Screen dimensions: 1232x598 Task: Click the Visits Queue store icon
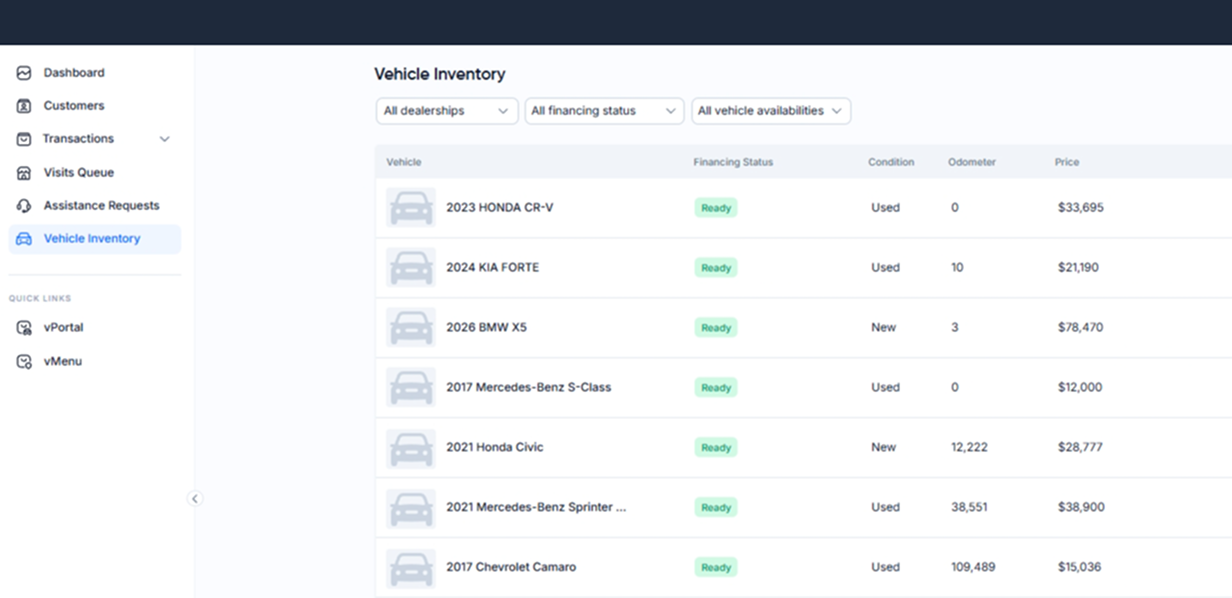(x=24, y=173)
